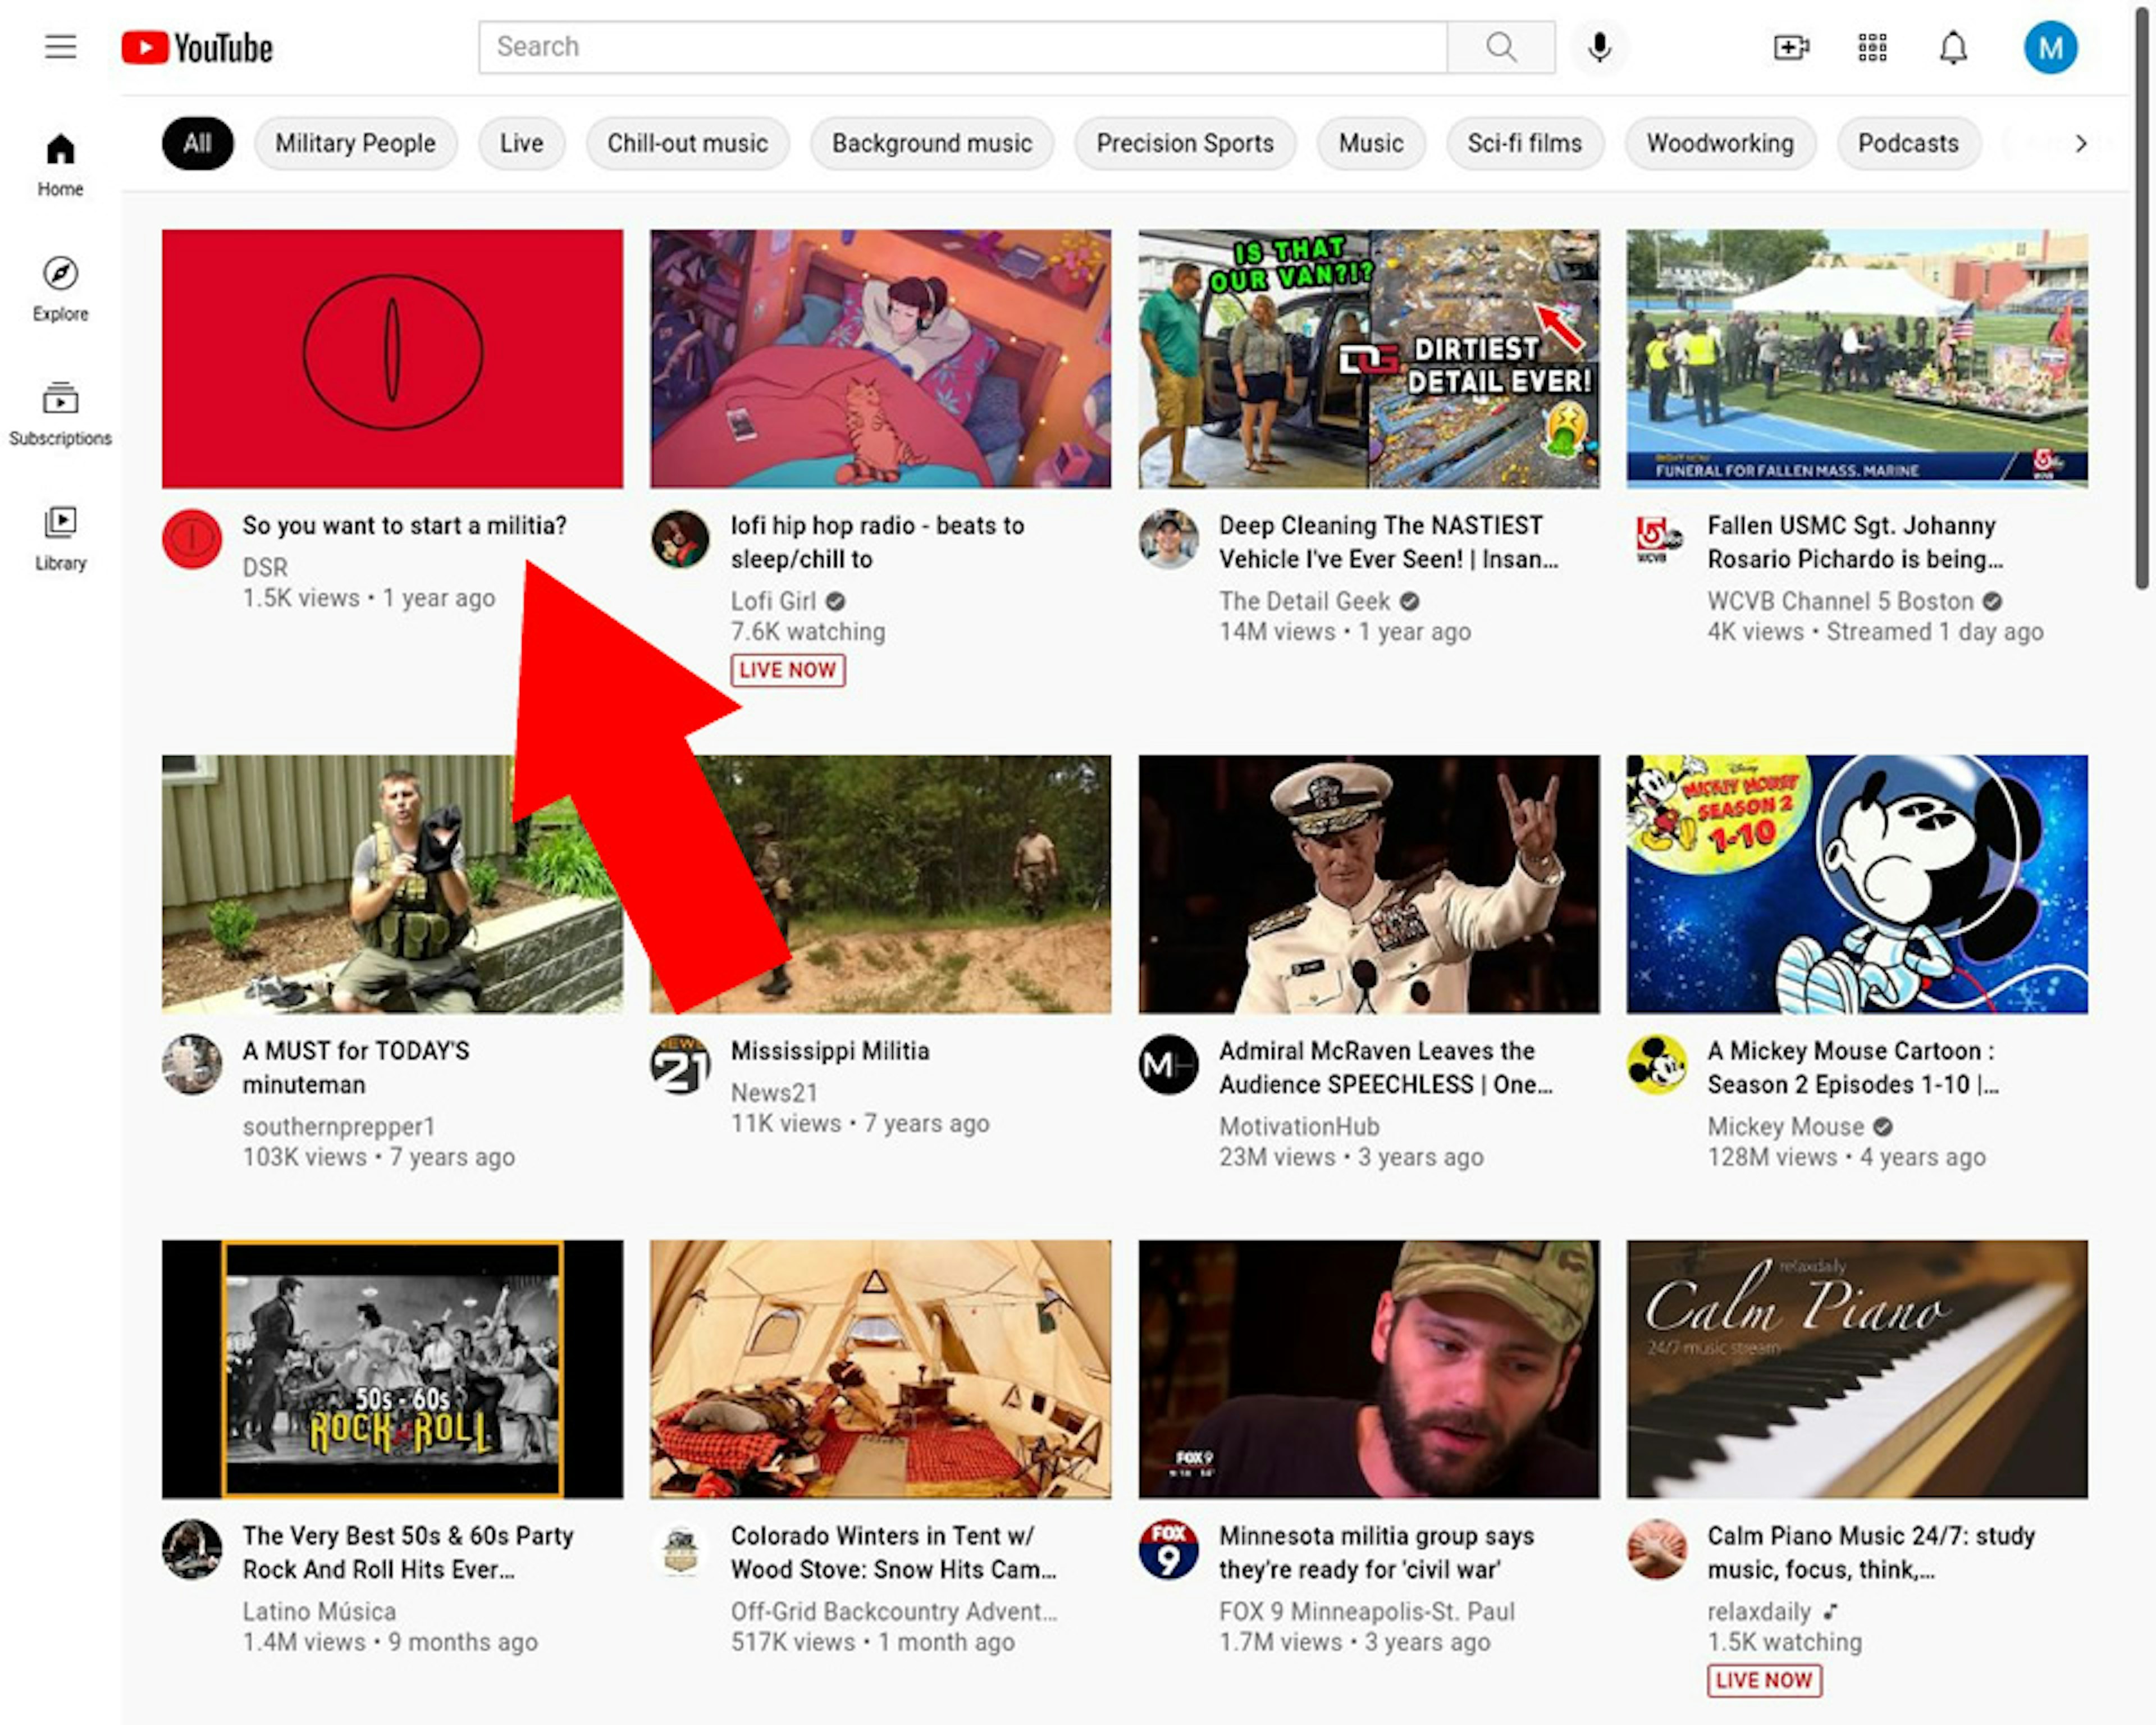The height and width of the screenshot is (1725, 2156).
Task: Open the southernprepper1 channel avatar
Action: (x=192, y=1064)
